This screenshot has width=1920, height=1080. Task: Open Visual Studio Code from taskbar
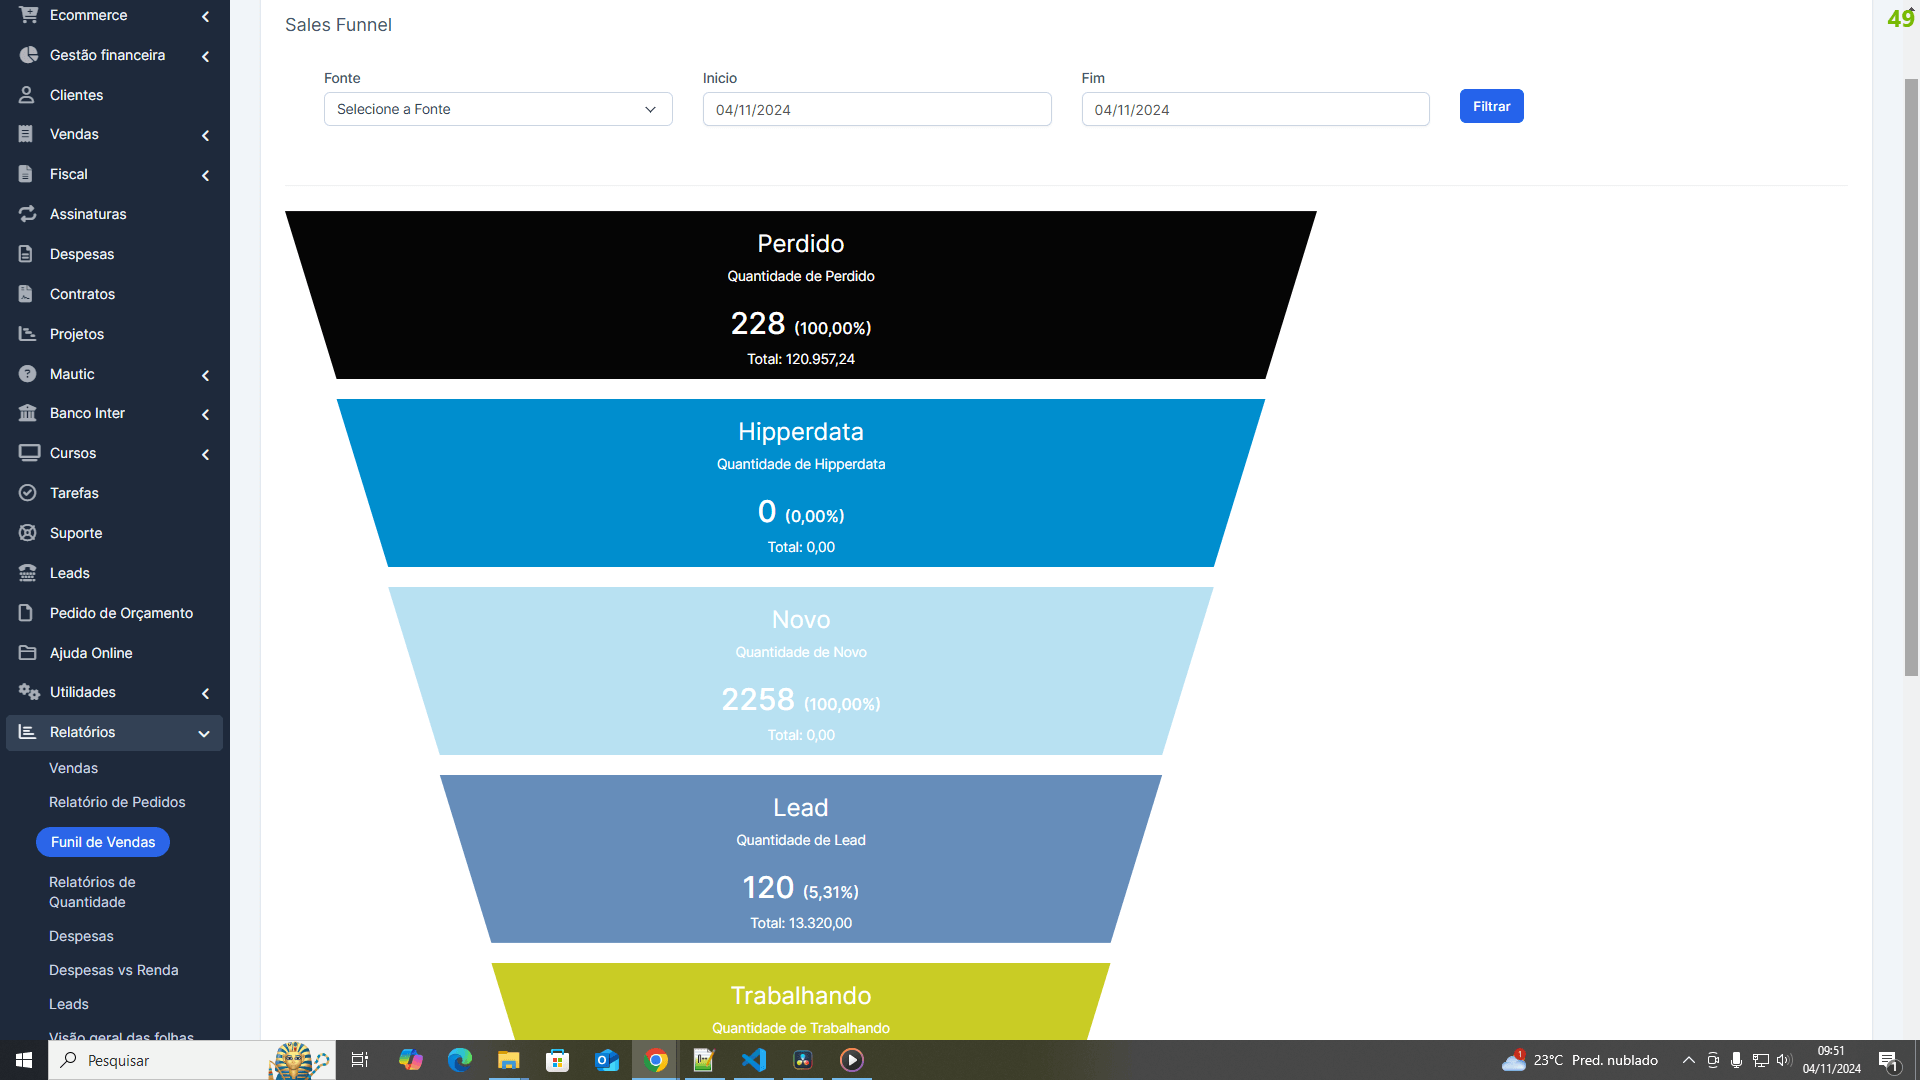tap(754, 1060)
